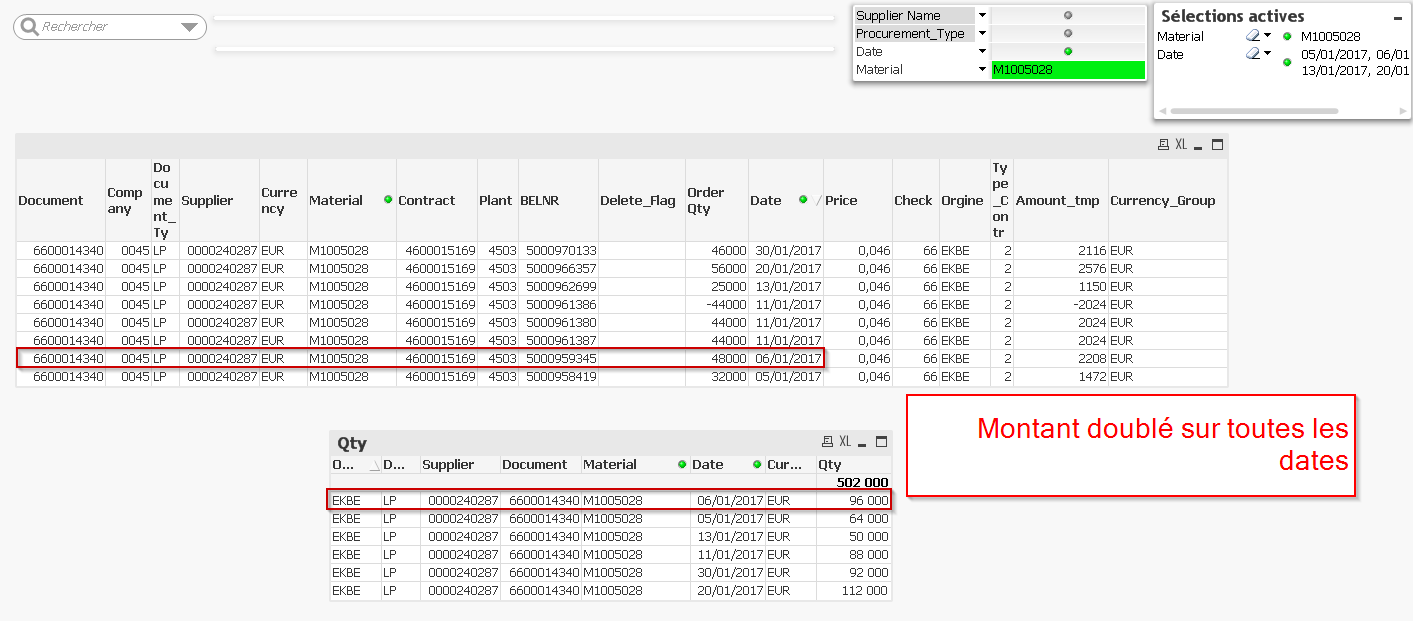The image size is (1413, 621).
Task: Expand the Supplier Name multi-box dropdown
Action: (982, 15)
